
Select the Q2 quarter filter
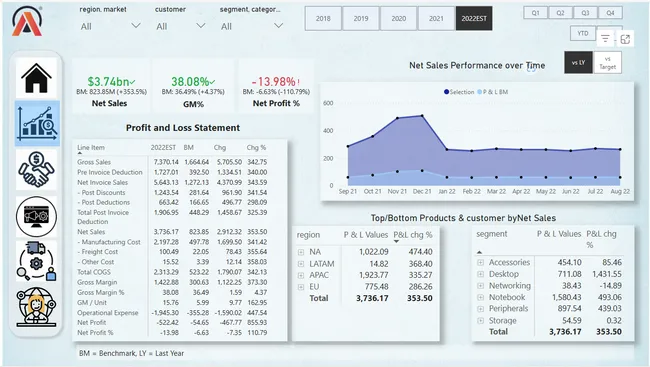560,13
